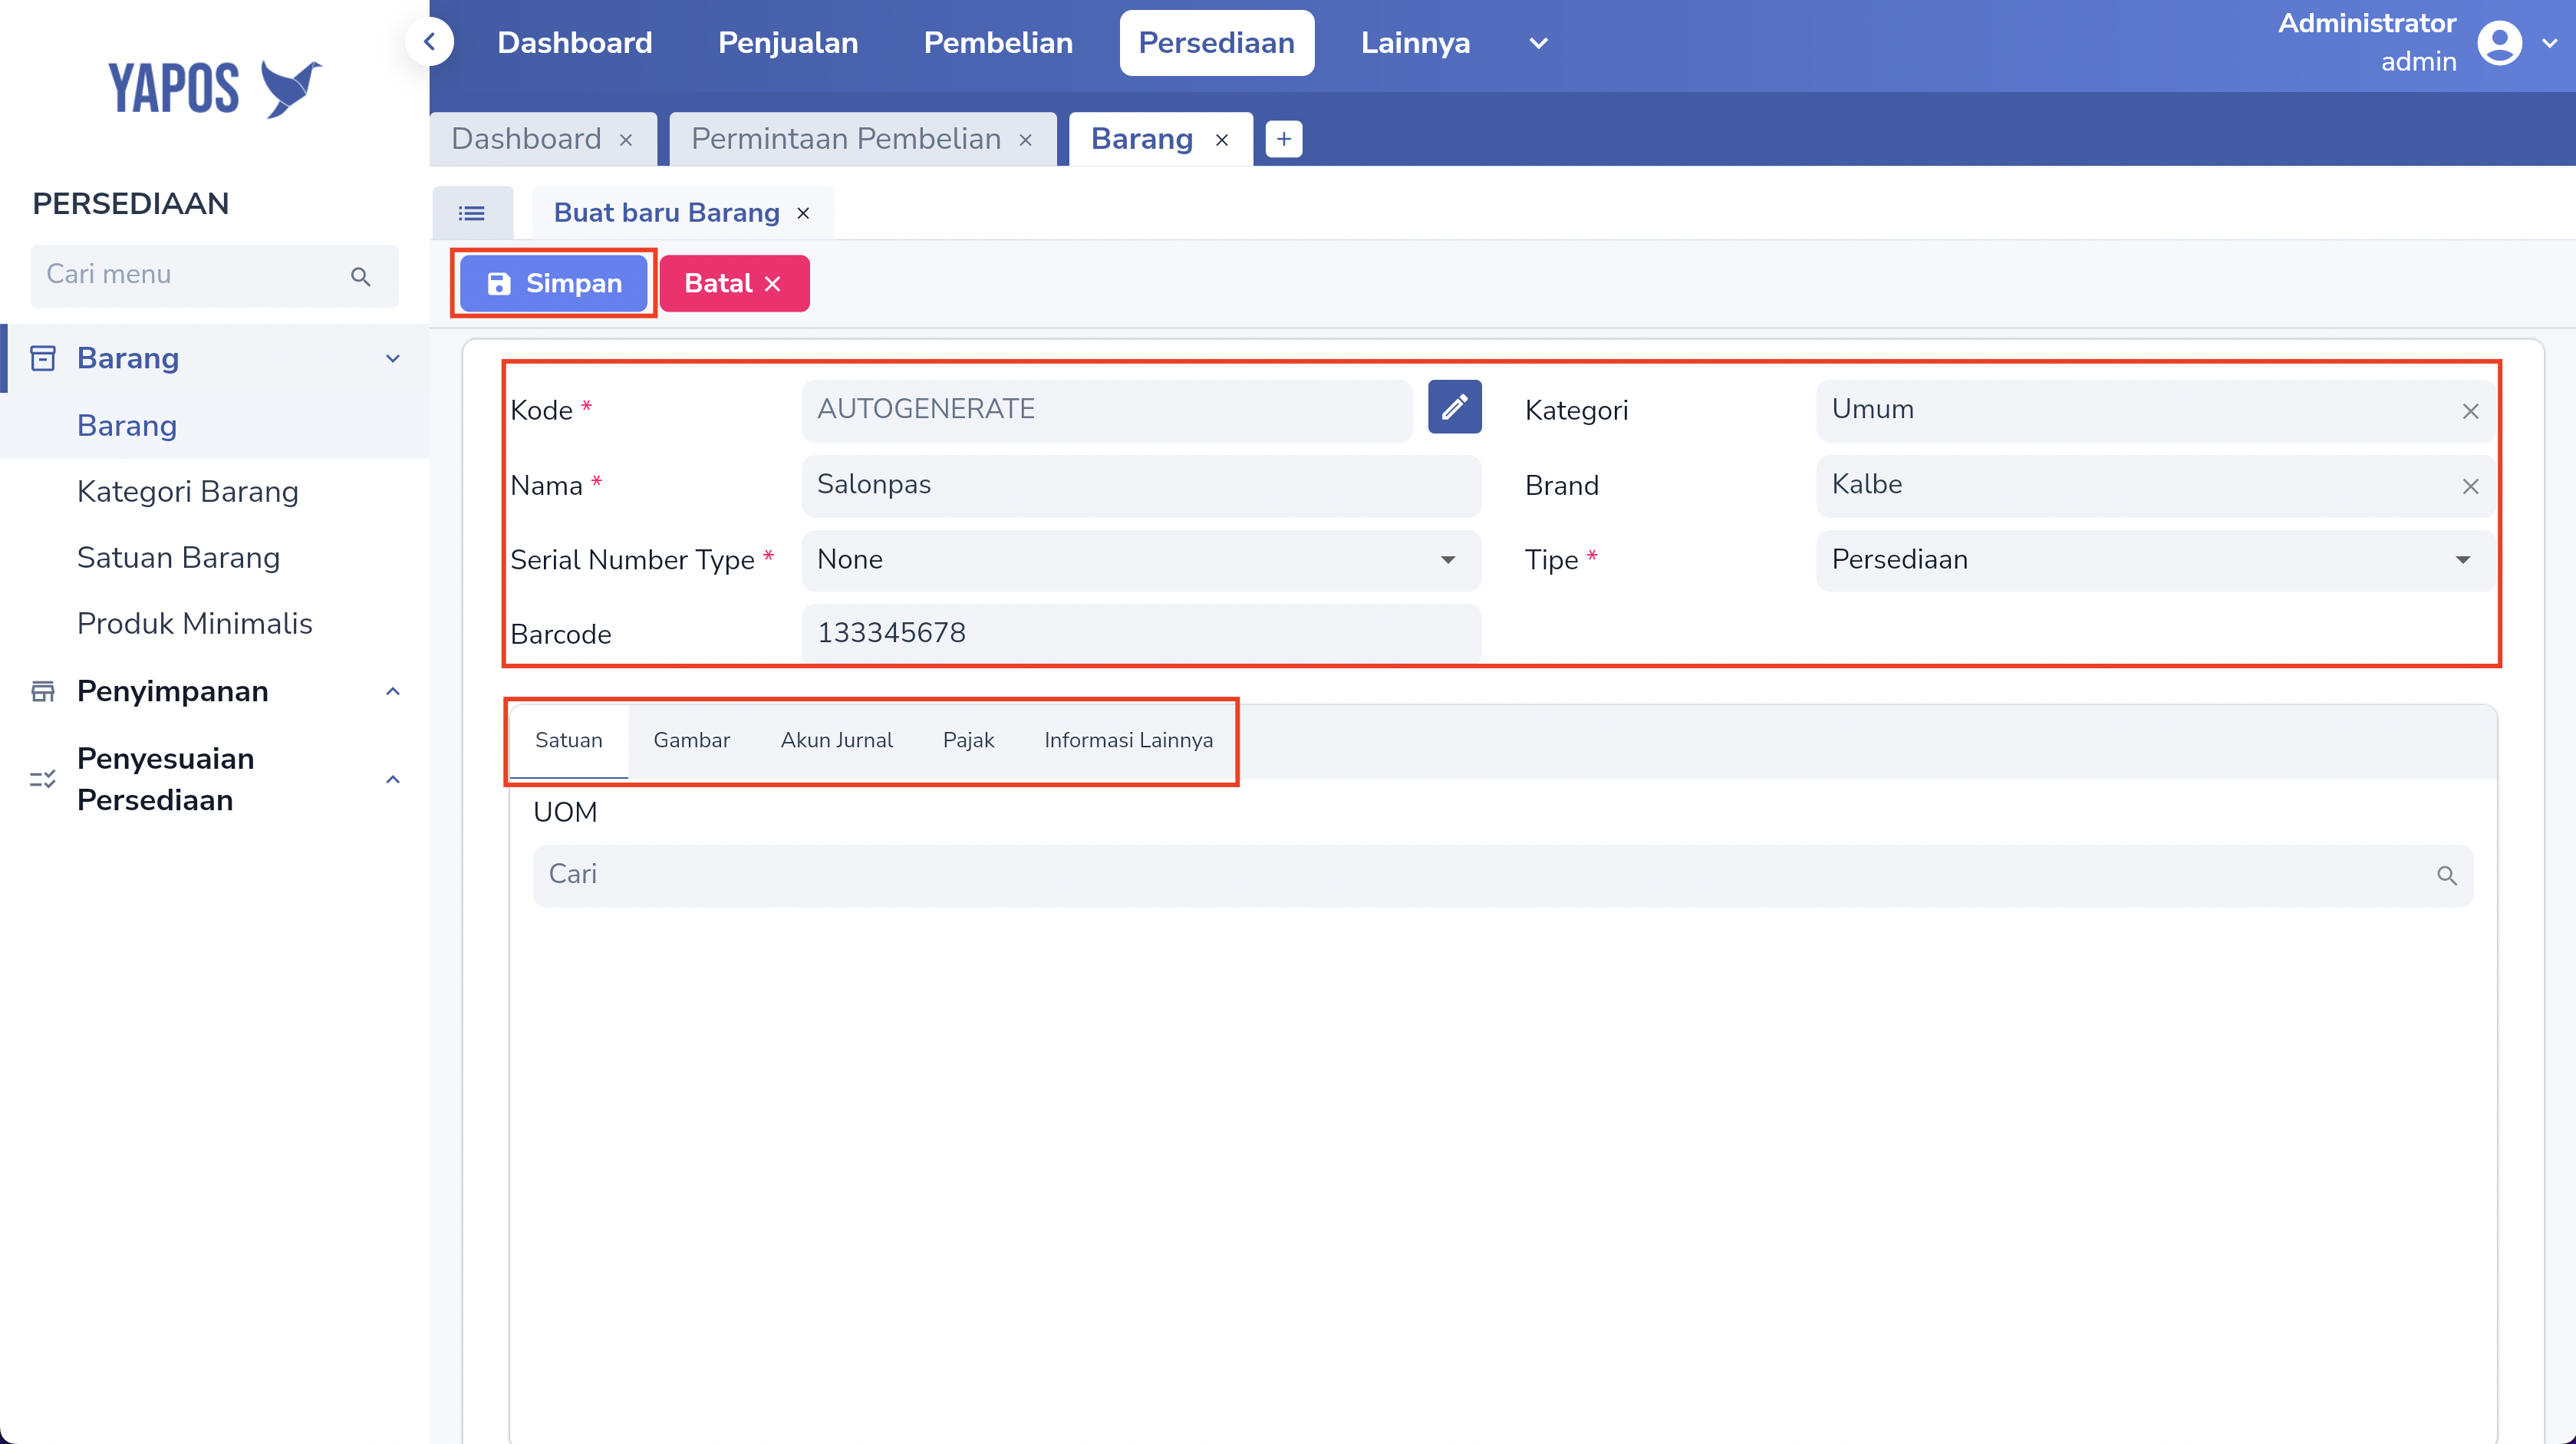The image size is (2576, 1444).
Task: Click the user avatar icon
Action: pyautogui.click(x=2499, y=43)
